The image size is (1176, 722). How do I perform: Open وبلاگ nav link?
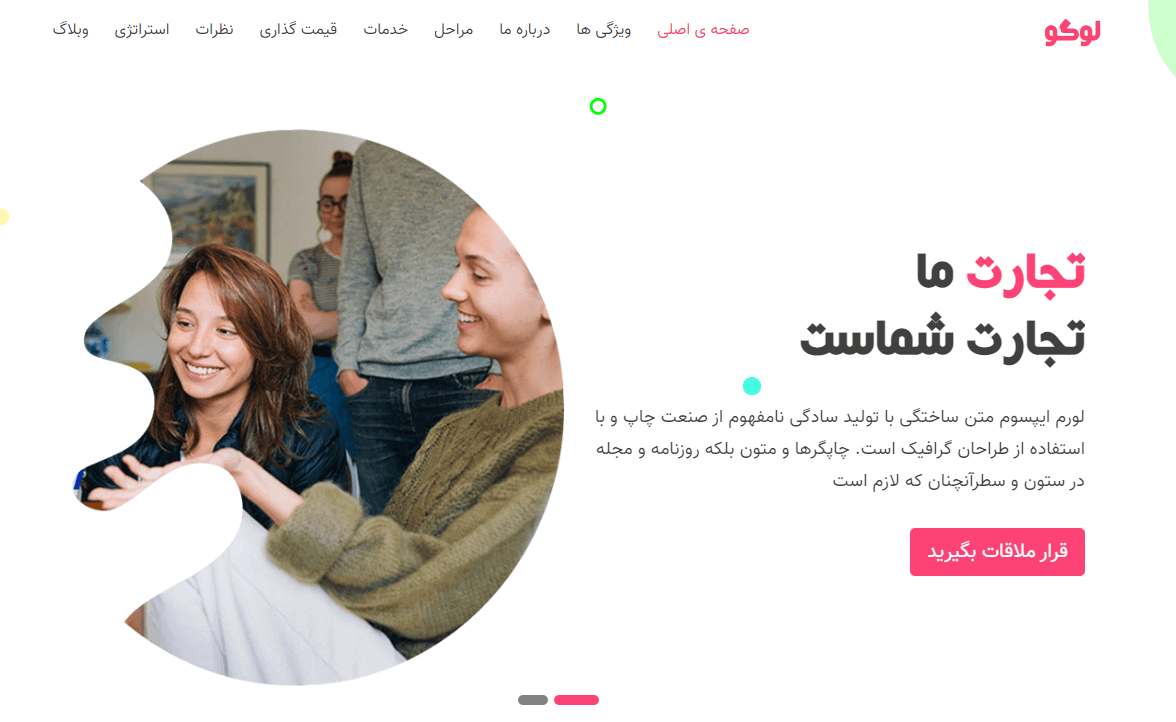[x=70, y=30]
